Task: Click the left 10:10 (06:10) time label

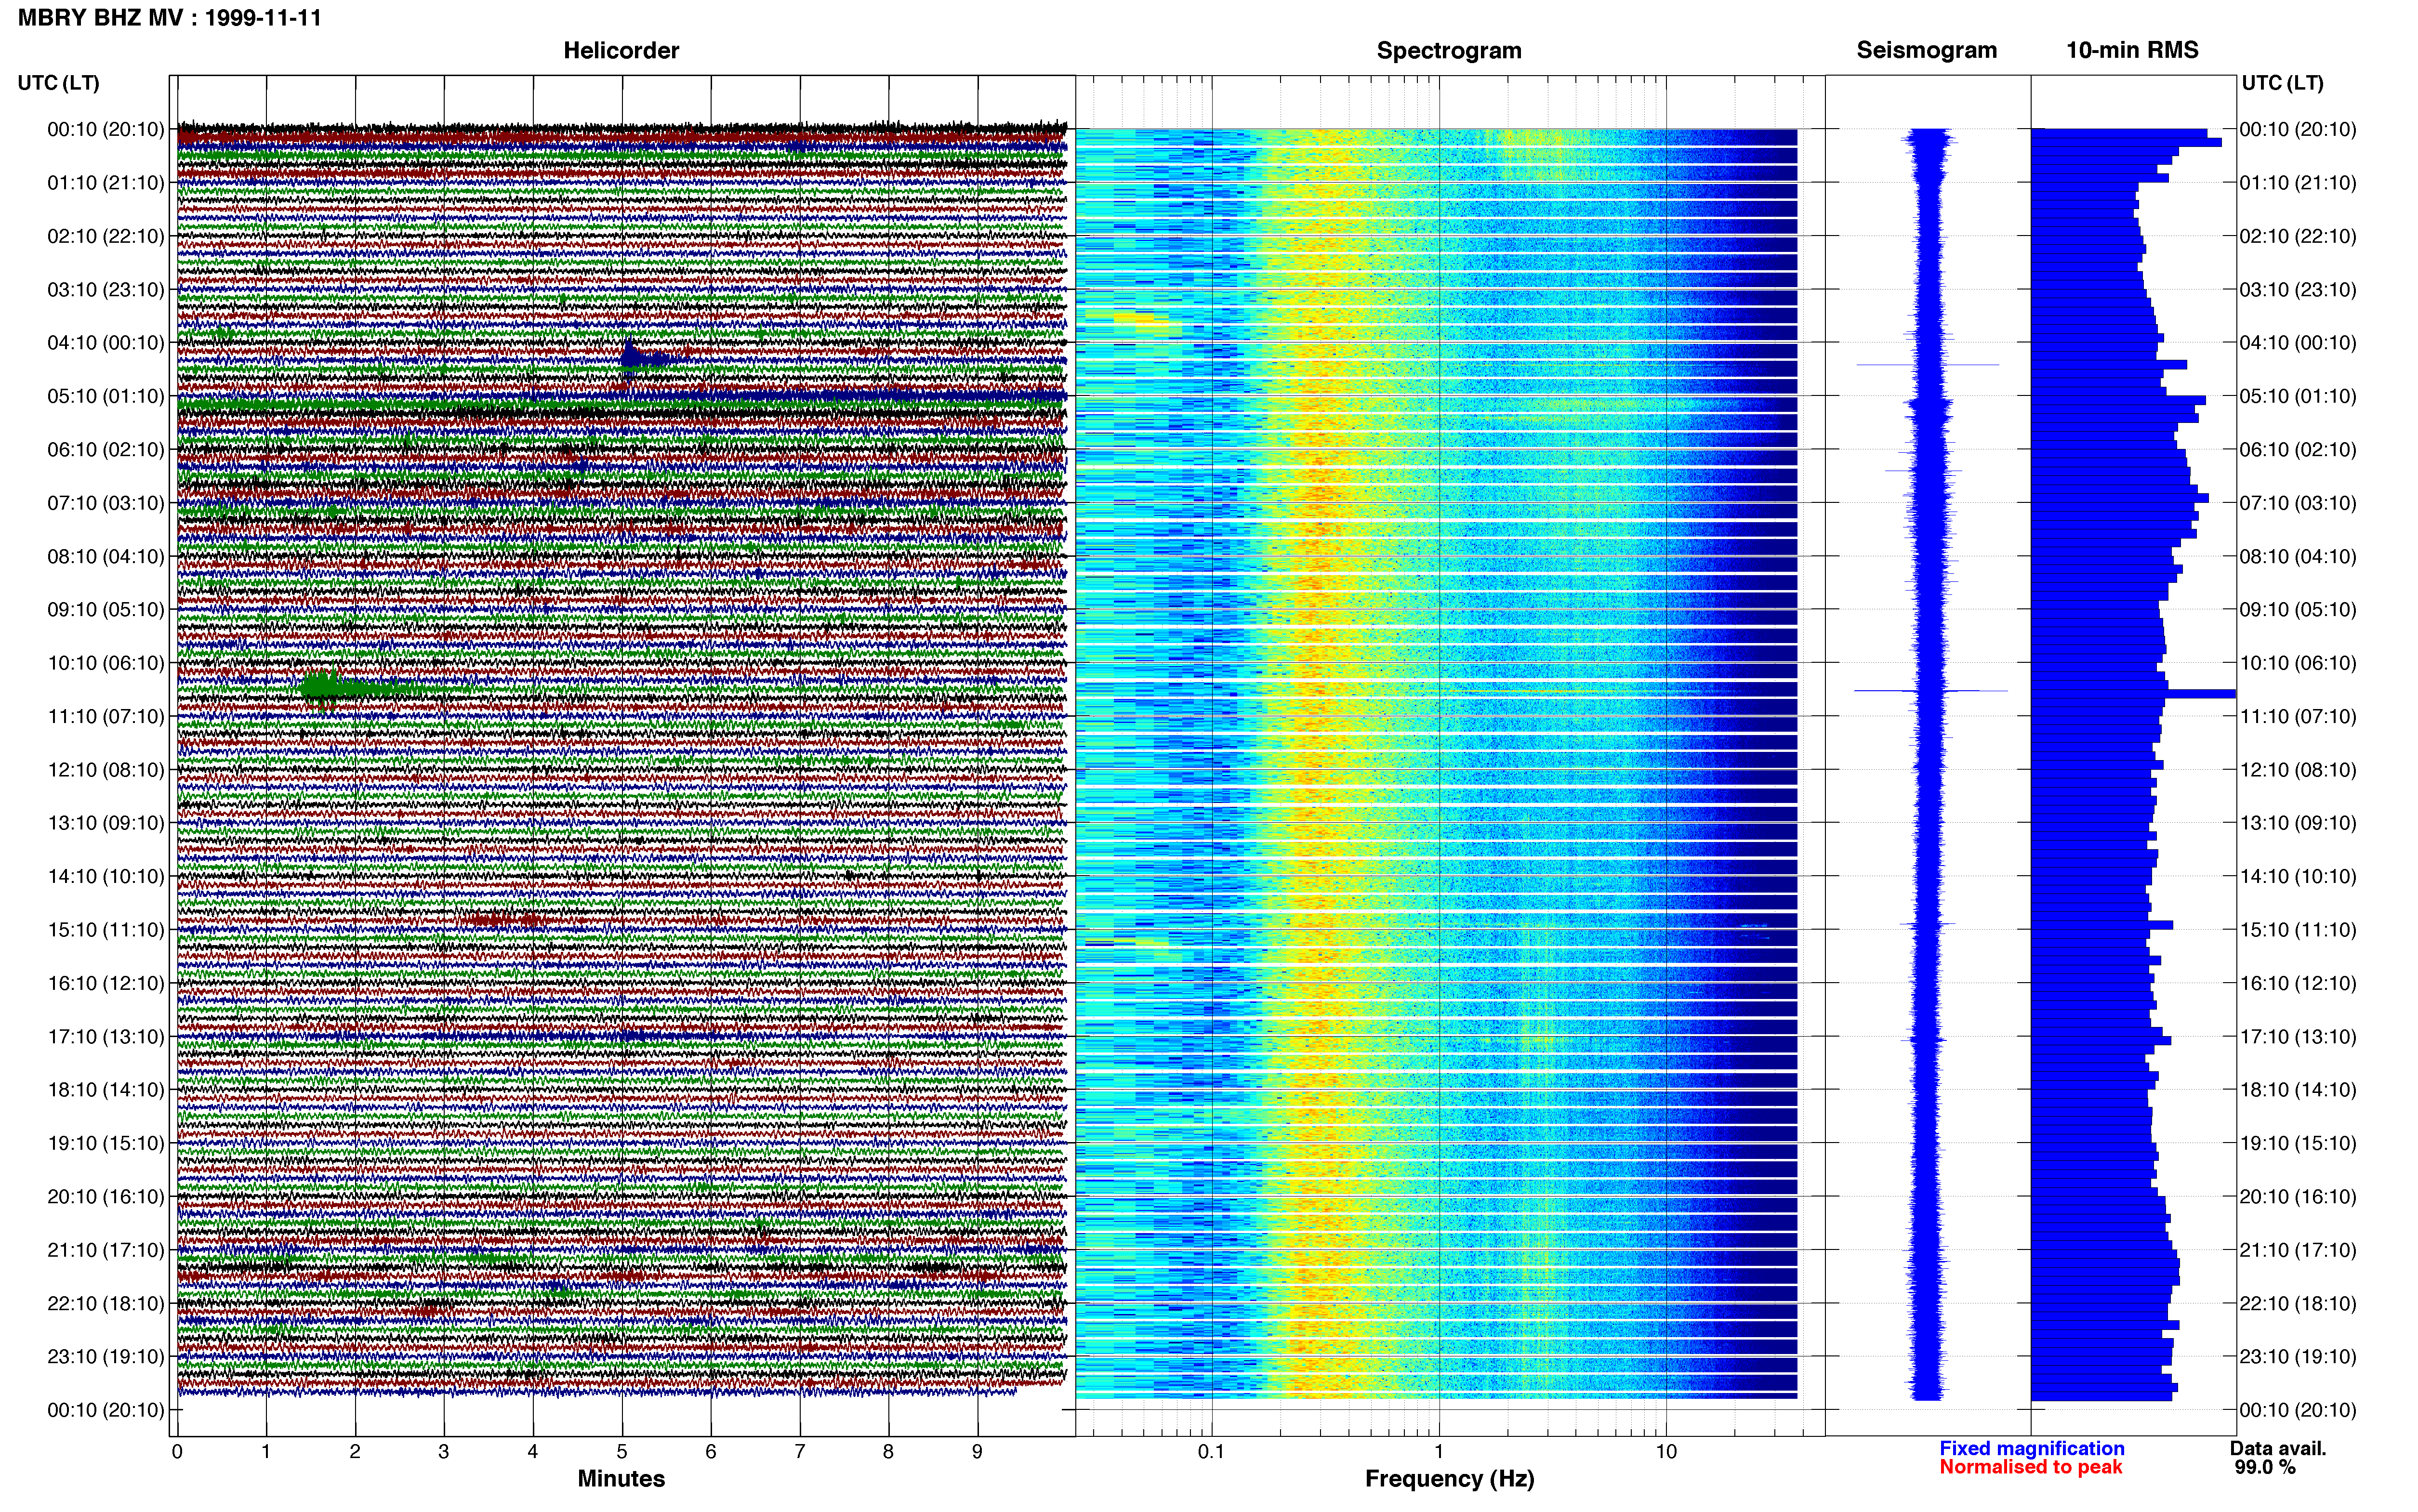Action: 106,663
